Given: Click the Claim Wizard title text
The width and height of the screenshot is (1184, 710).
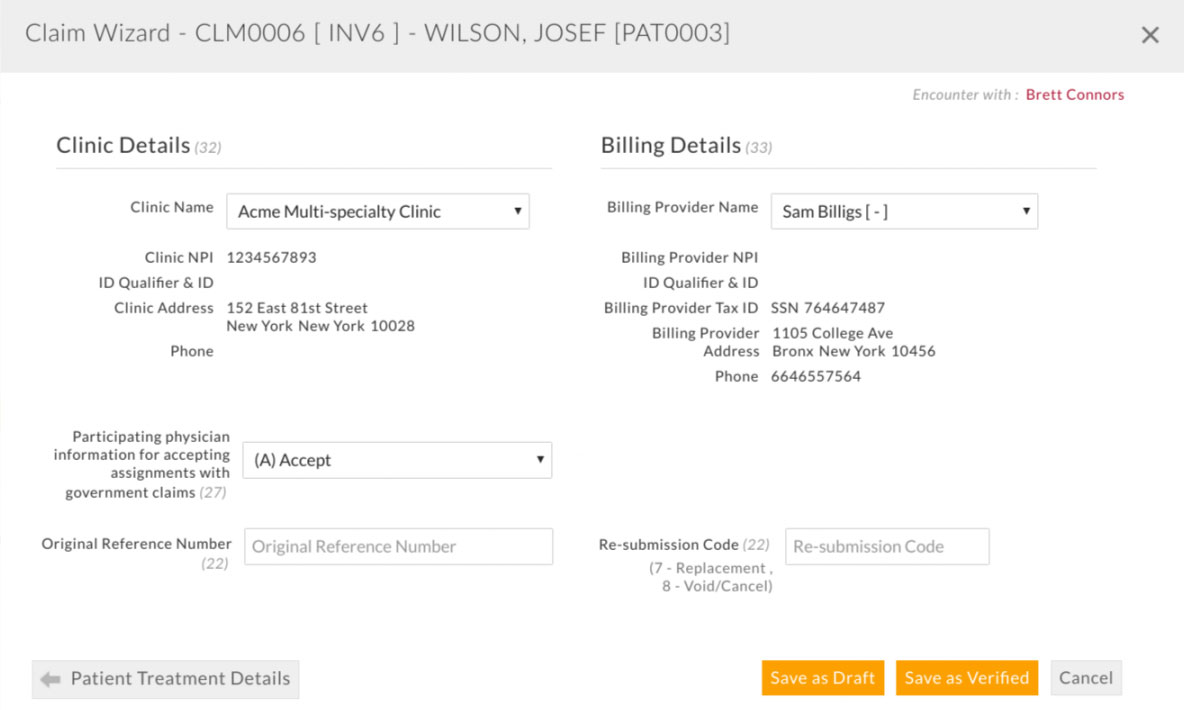Looking at the screenshot, I should point(377,34).
